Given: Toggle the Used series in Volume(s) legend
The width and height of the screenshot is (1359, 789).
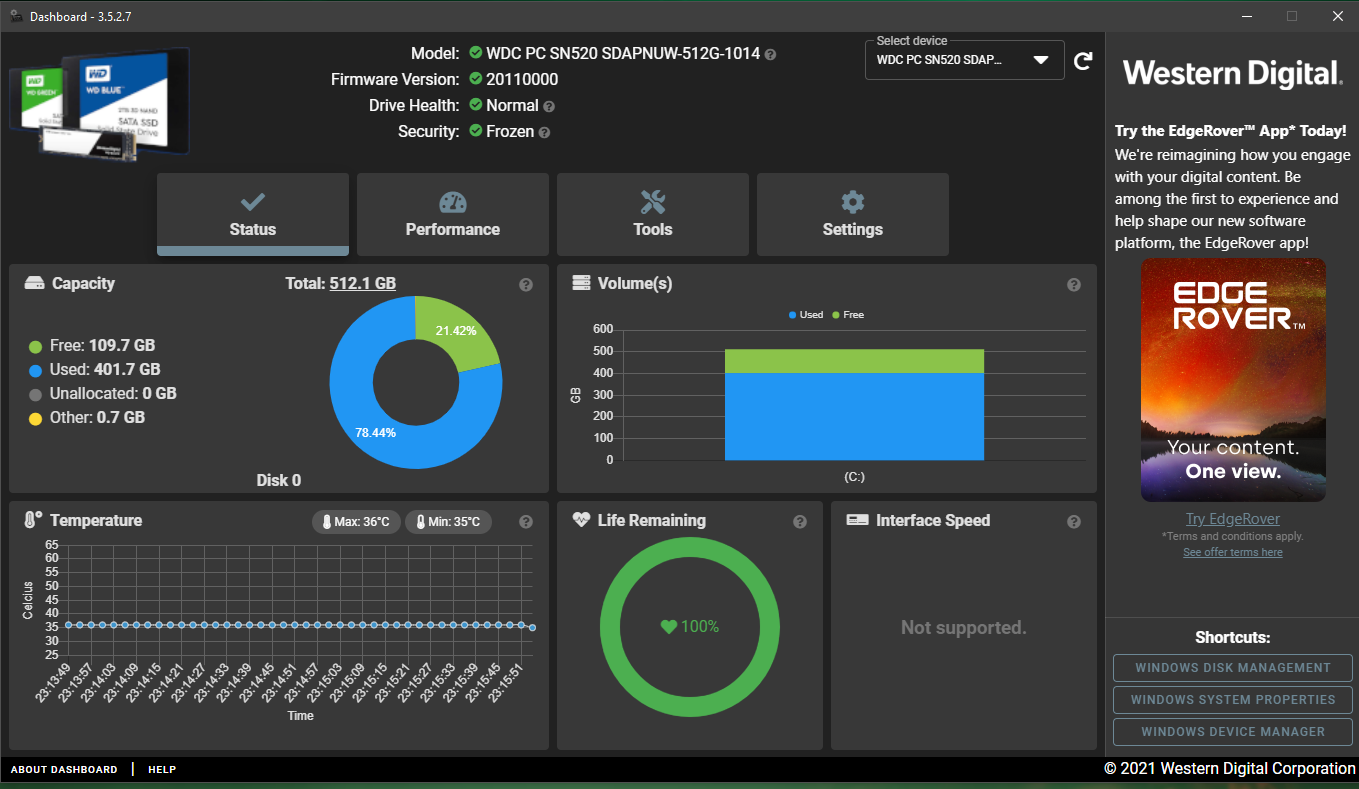Looking at the screenshot, I should click(806, 315).
